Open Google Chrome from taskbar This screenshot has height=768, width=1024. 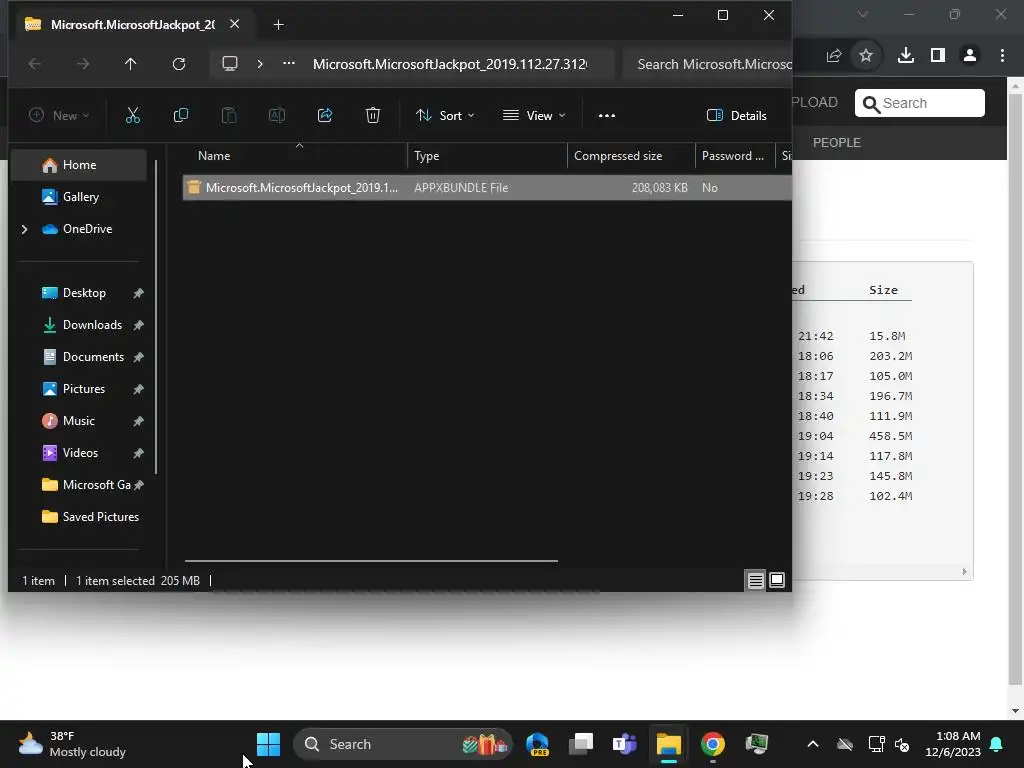point(712,744)
